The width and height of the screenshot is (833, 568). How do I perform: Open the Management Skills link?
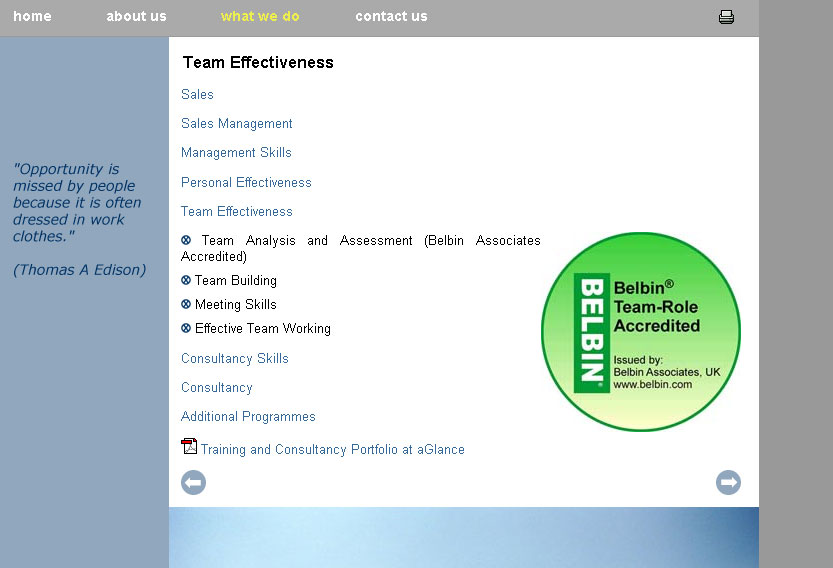(236, 153)
